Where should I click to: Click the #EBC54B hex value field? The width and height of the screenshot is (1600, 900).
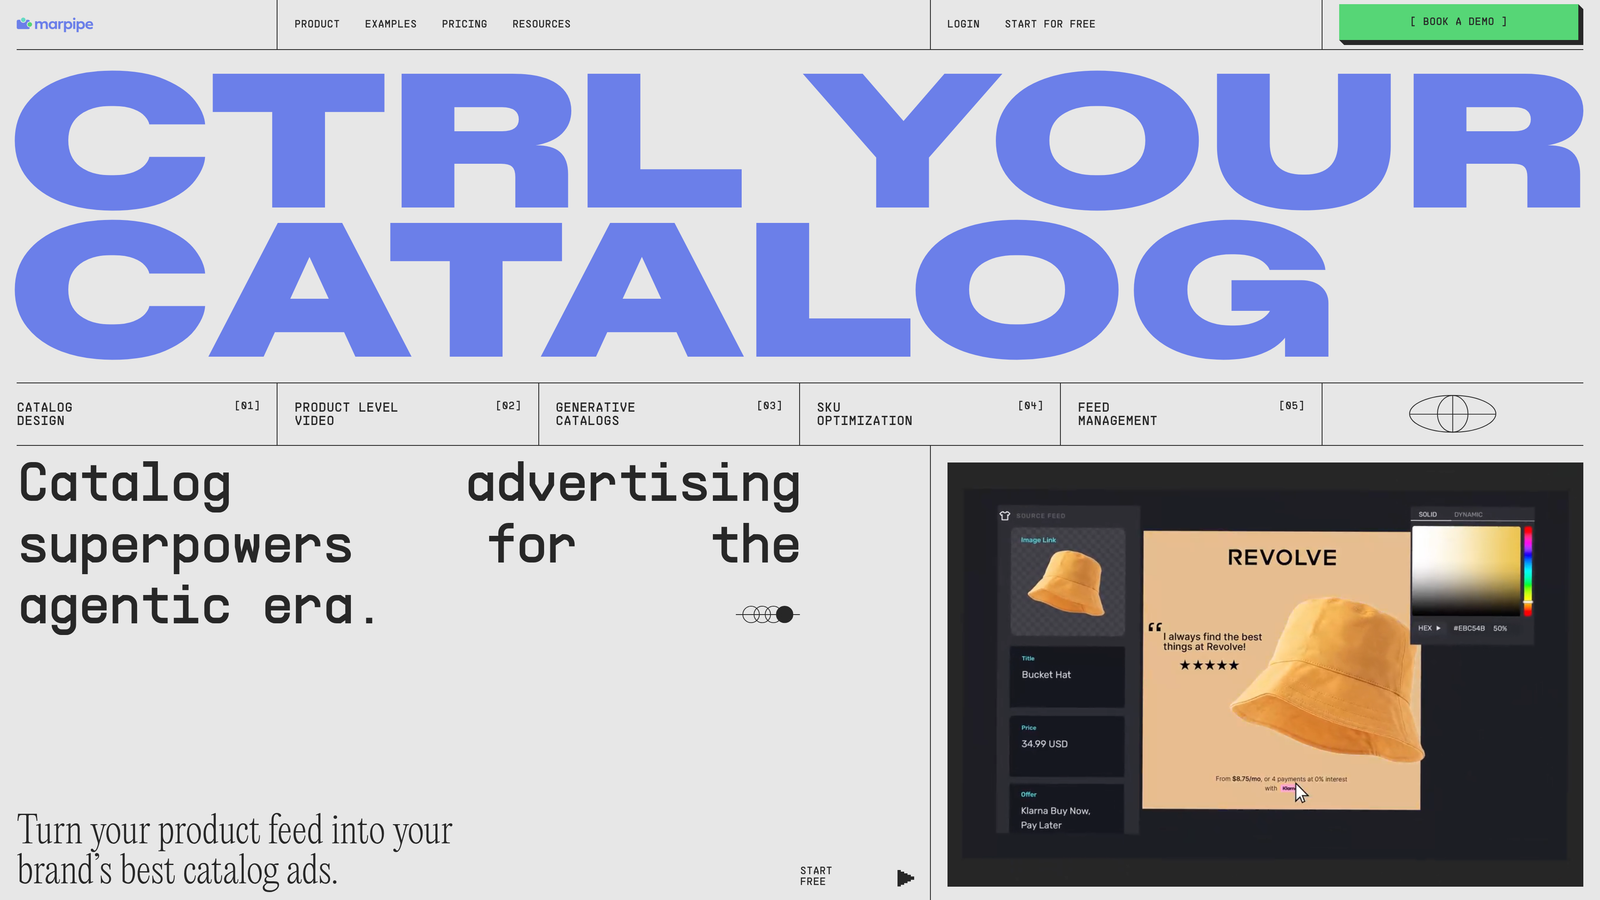click(x=1469, y=628)
